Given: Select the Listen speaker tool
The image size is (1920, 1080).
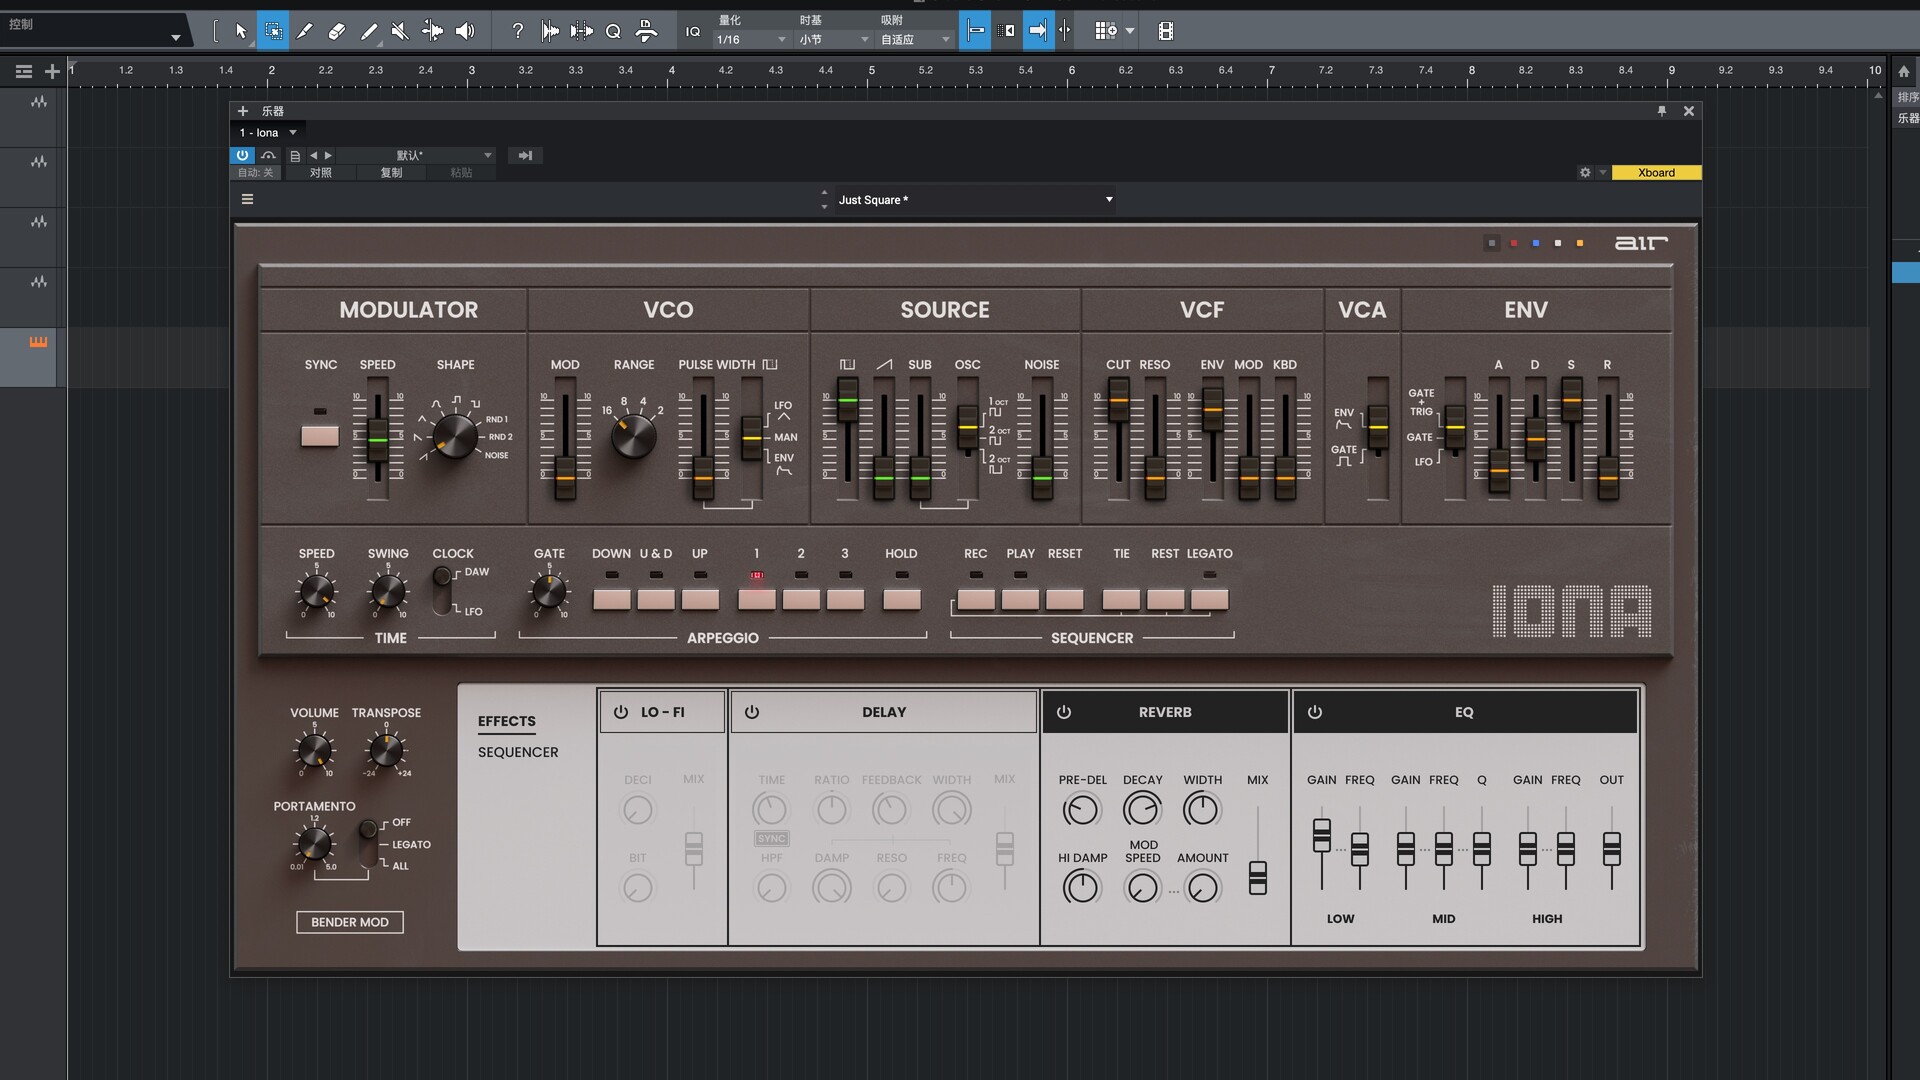Looking at the screenshot, I should pos(465,31).
